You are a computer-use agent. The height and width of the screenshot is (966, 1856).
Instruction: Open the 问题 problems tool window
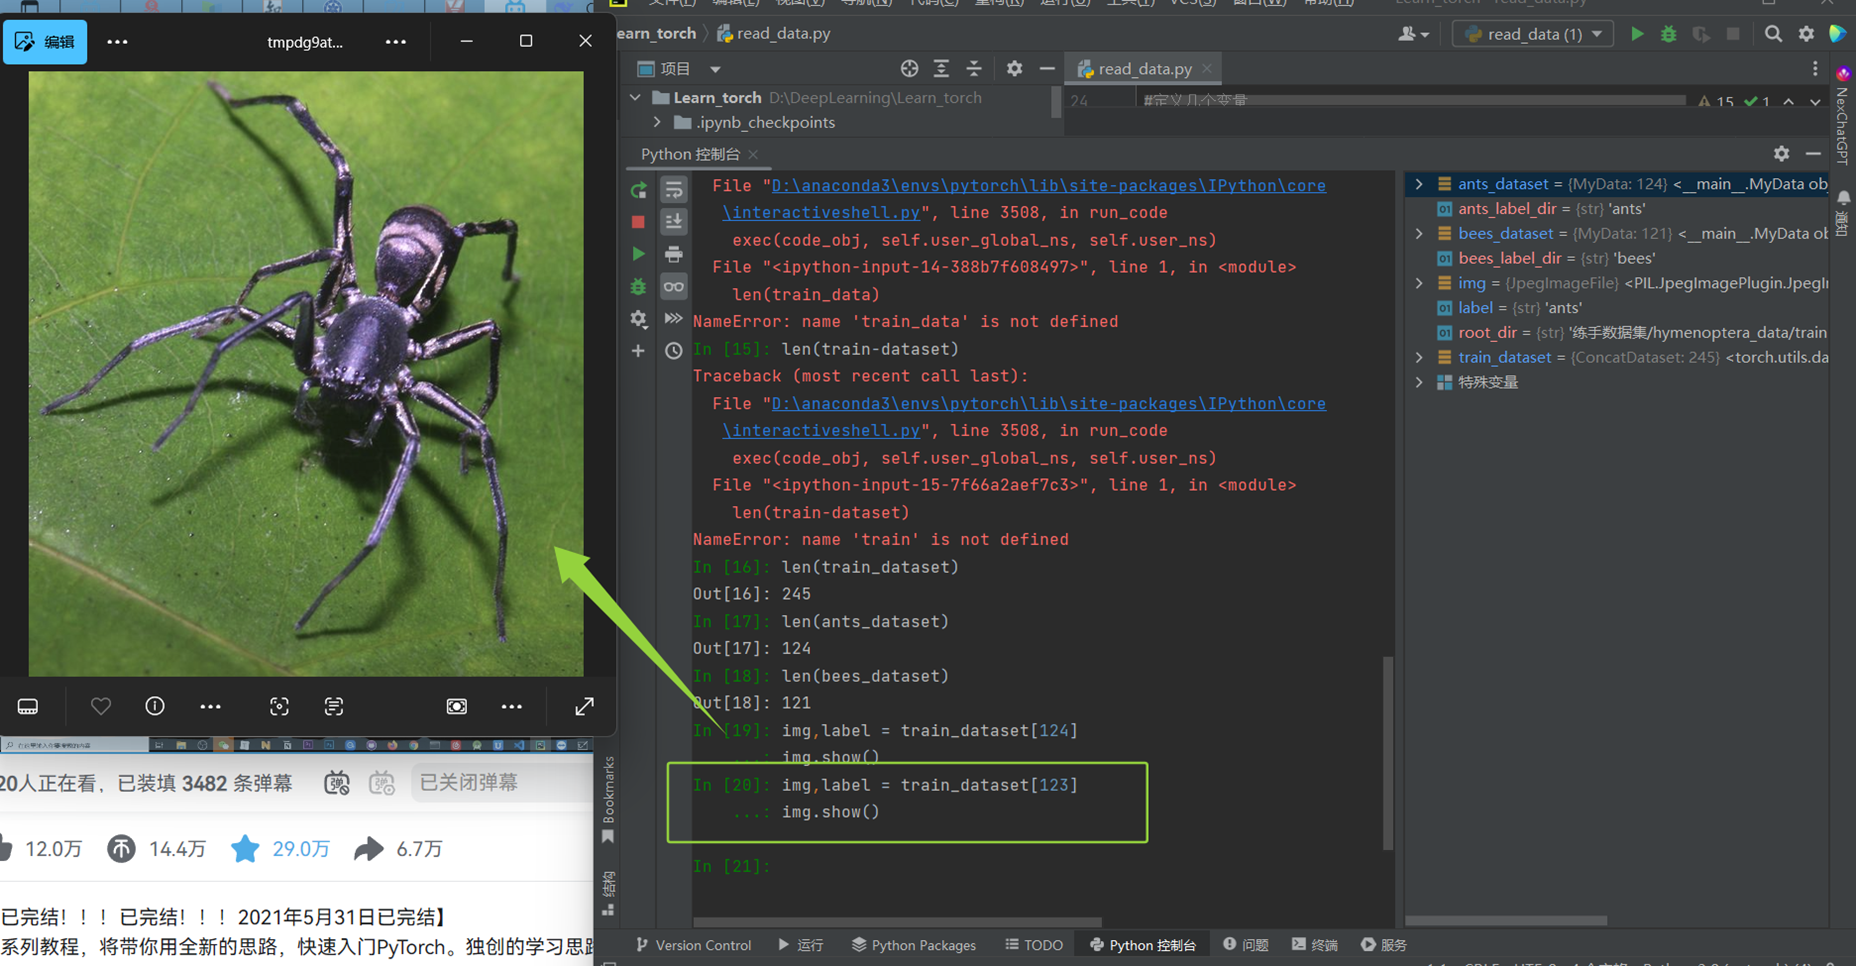[x=1246, y=945]
